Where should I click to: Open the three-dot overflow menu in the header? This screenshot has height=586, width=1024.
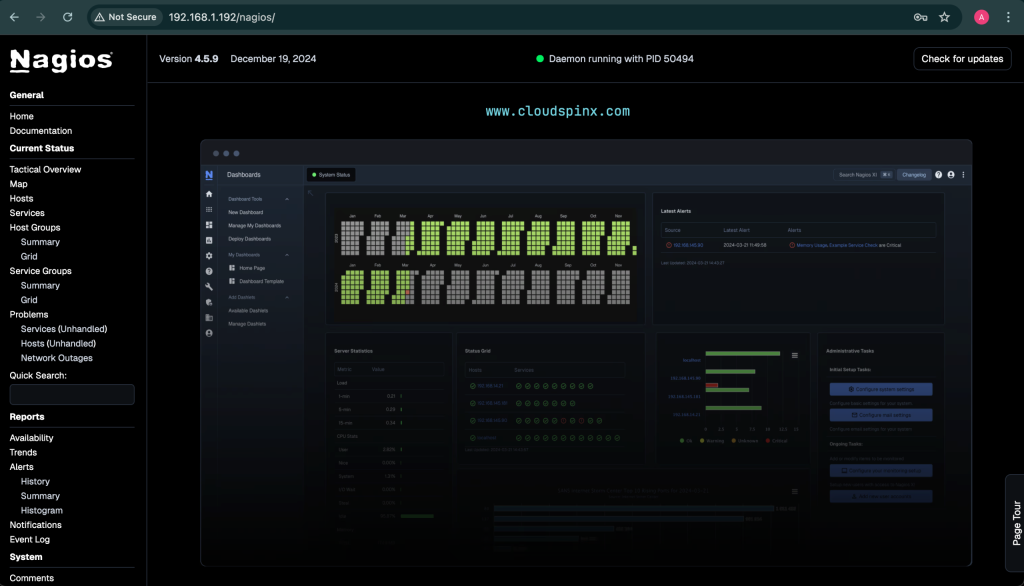pos(964,175)
